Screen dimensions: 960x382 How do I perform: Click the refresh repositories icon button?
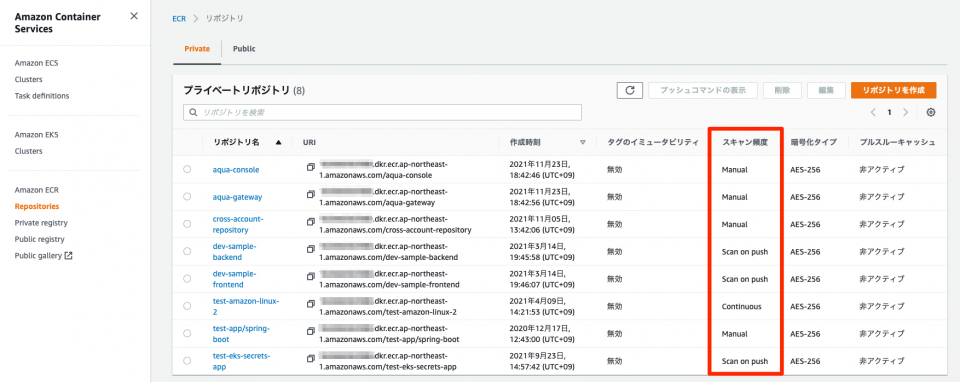629,91
